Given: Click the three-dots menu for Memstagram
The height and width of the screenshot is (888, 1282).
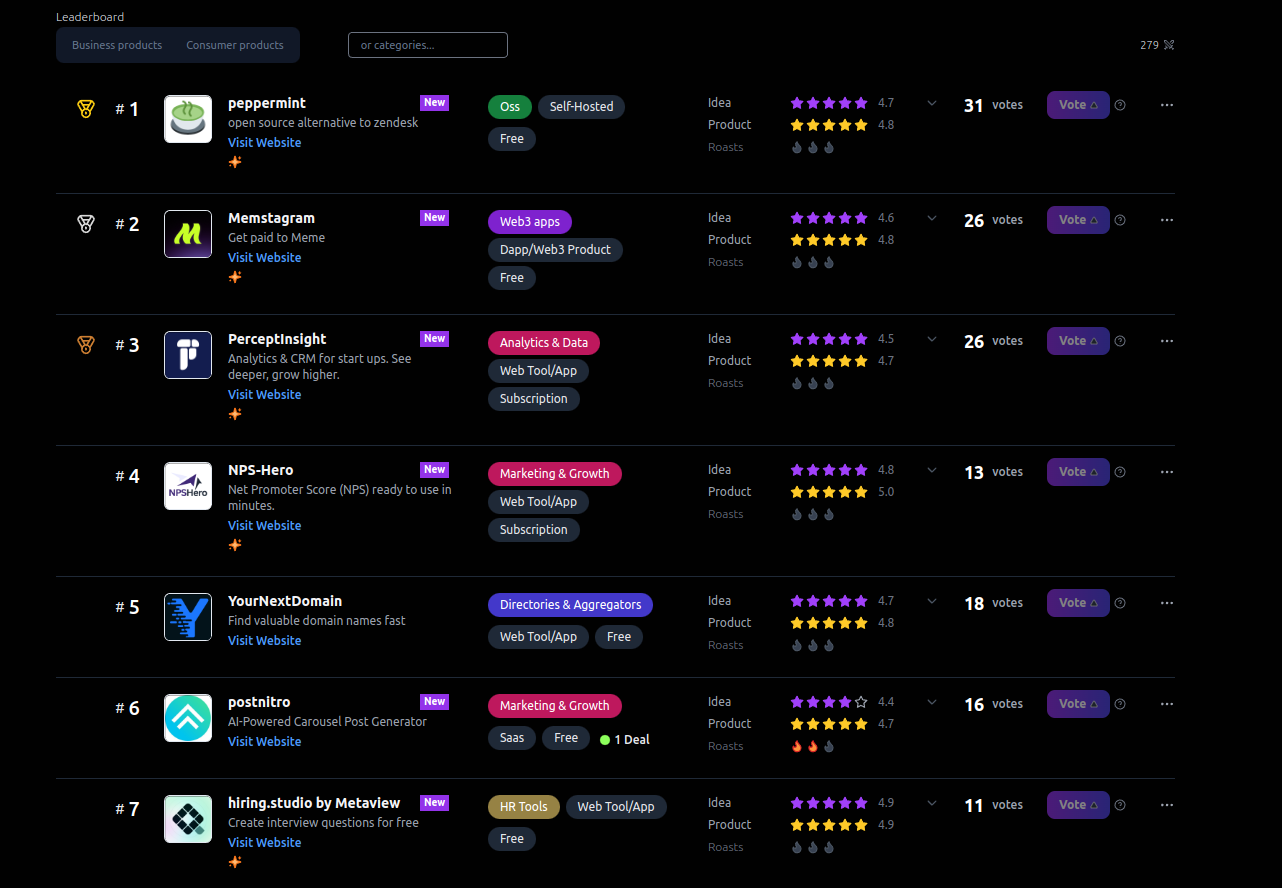Looking at the screenshot, I should [1167, 220].
